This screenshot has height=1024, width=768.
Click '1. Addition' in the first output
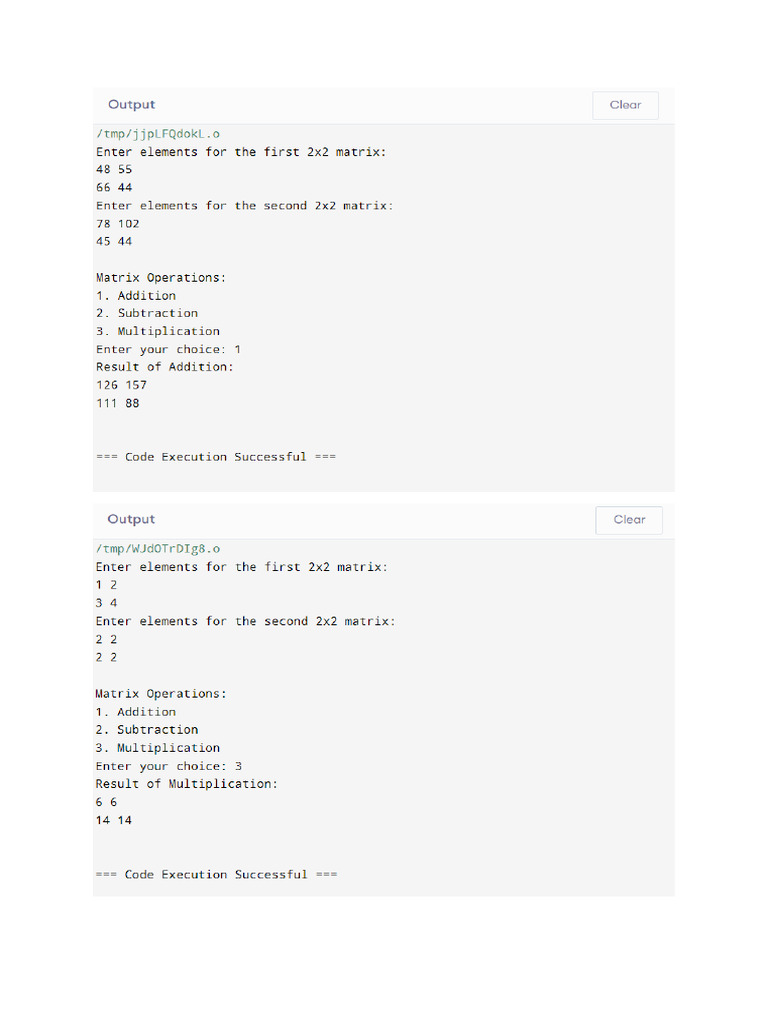point(136,296)
